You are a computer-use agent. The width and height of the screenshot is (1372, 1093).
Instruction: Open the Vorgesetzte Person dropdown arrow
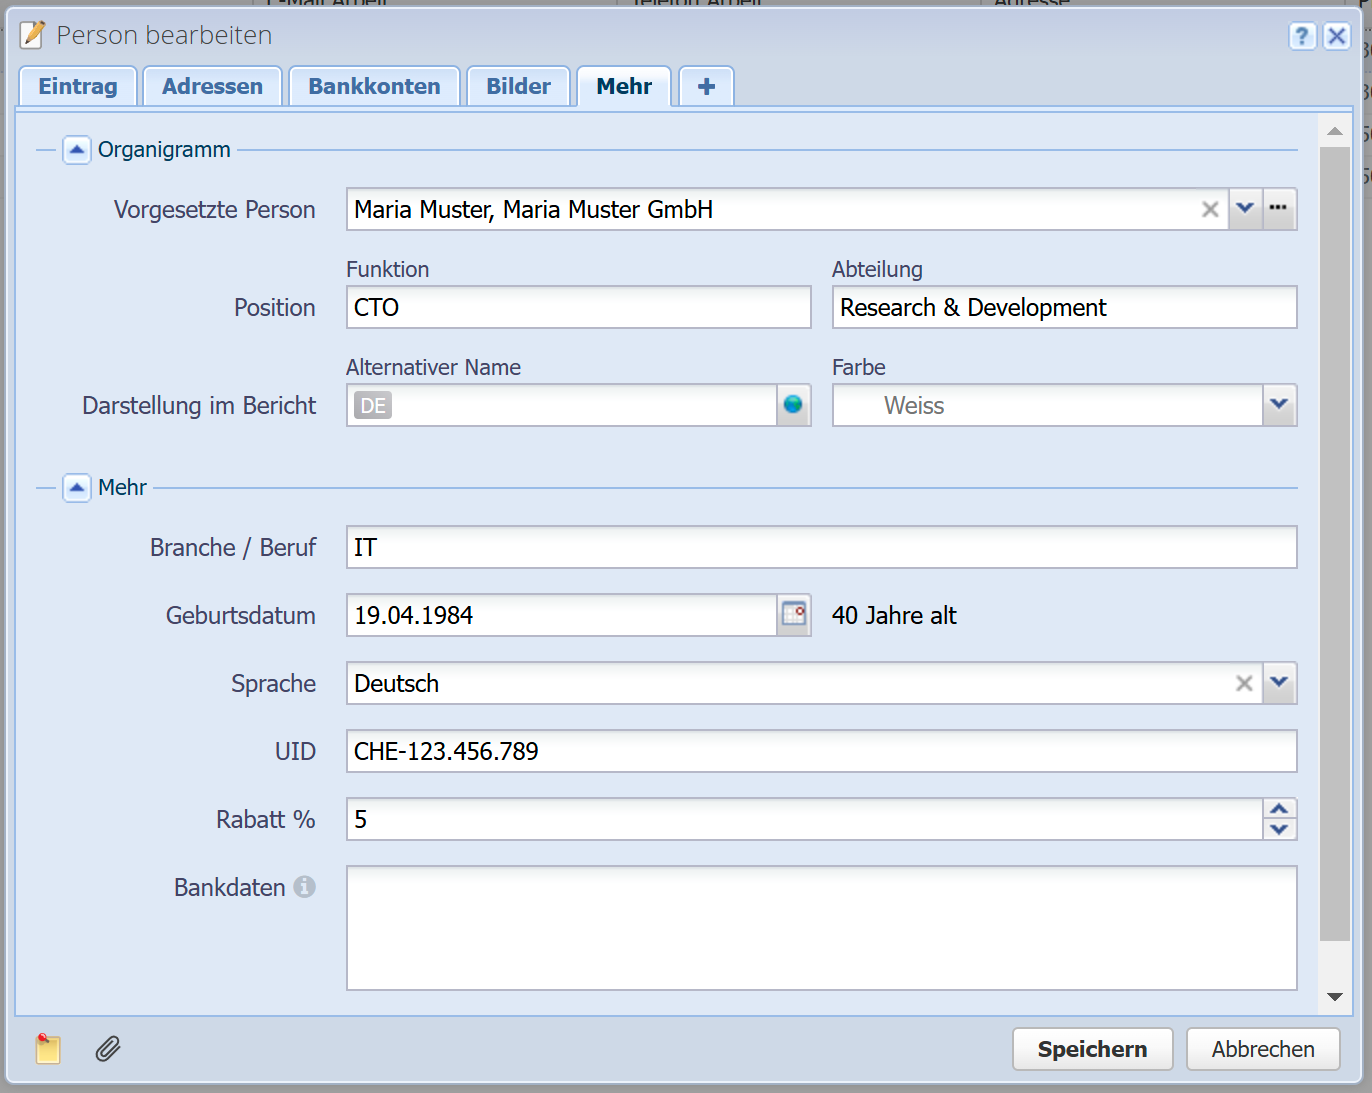click(x=1245, y=209)
